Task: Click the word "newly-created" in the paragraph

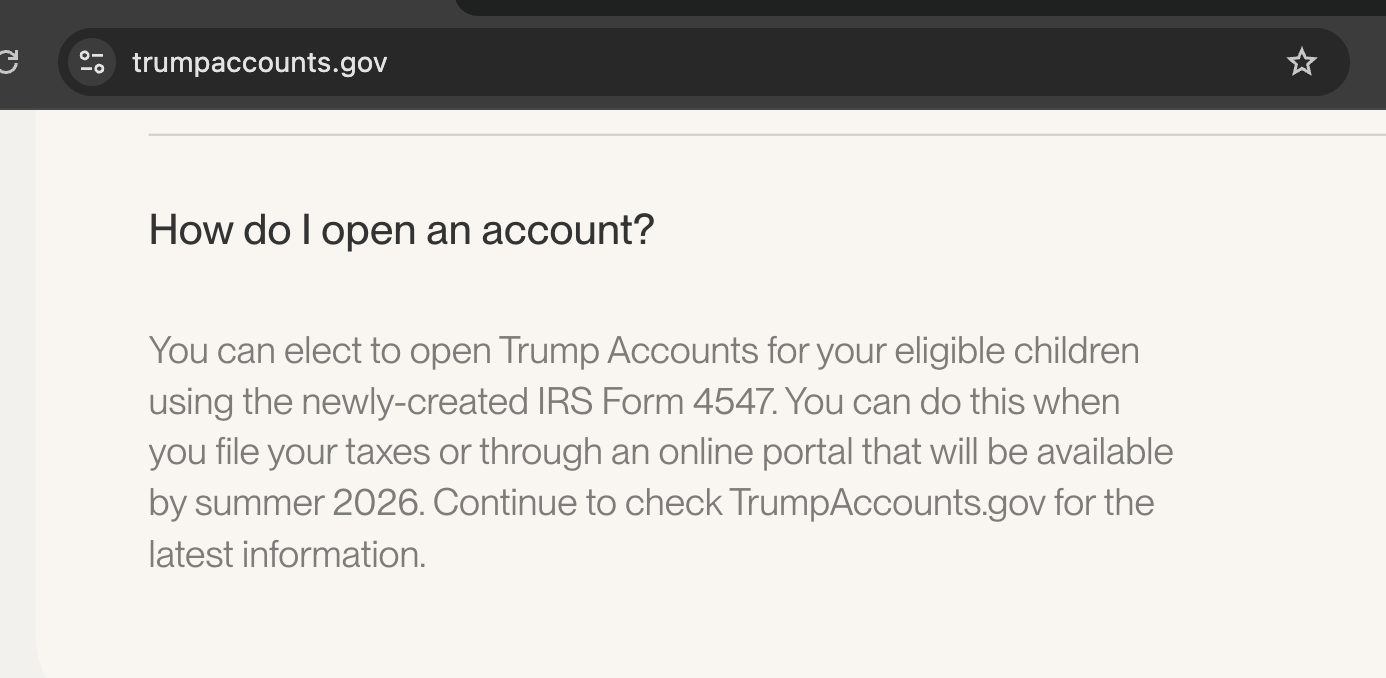Action: 413,402
